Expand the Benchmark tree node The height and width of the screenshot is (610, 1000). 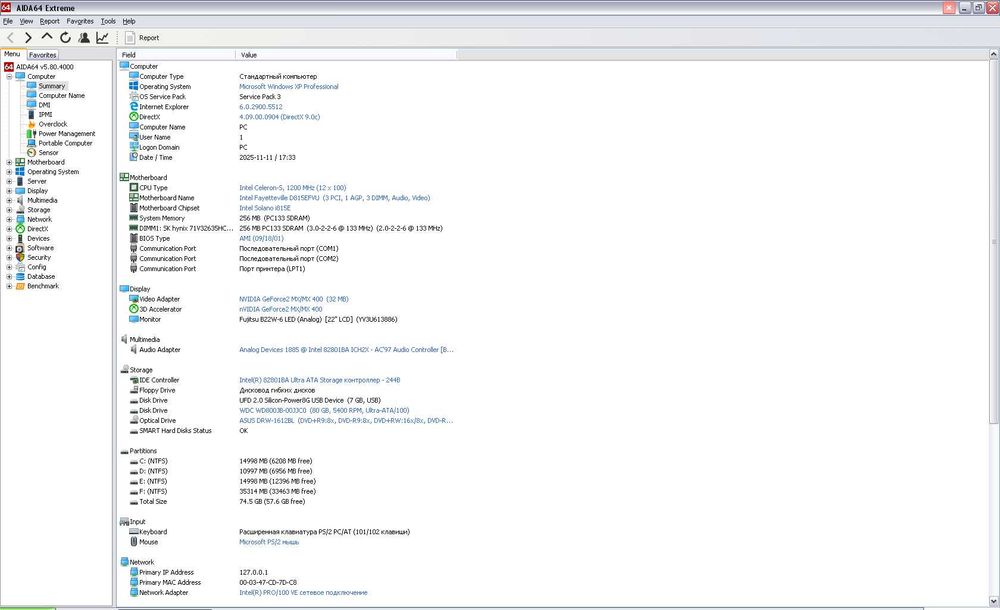pos(10,286)
